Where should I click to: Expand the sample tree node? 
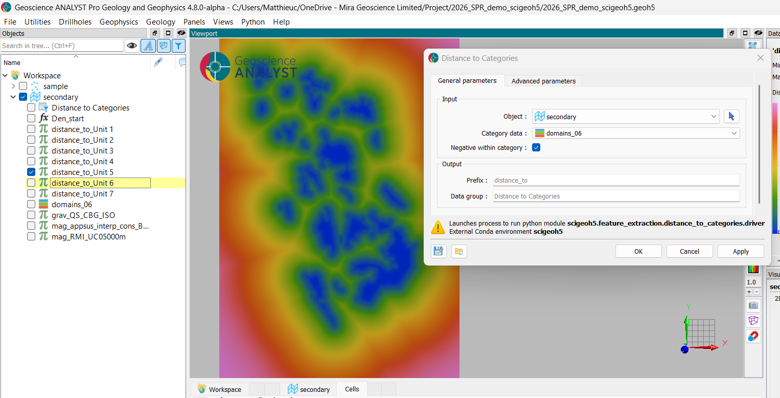[13, 86]
